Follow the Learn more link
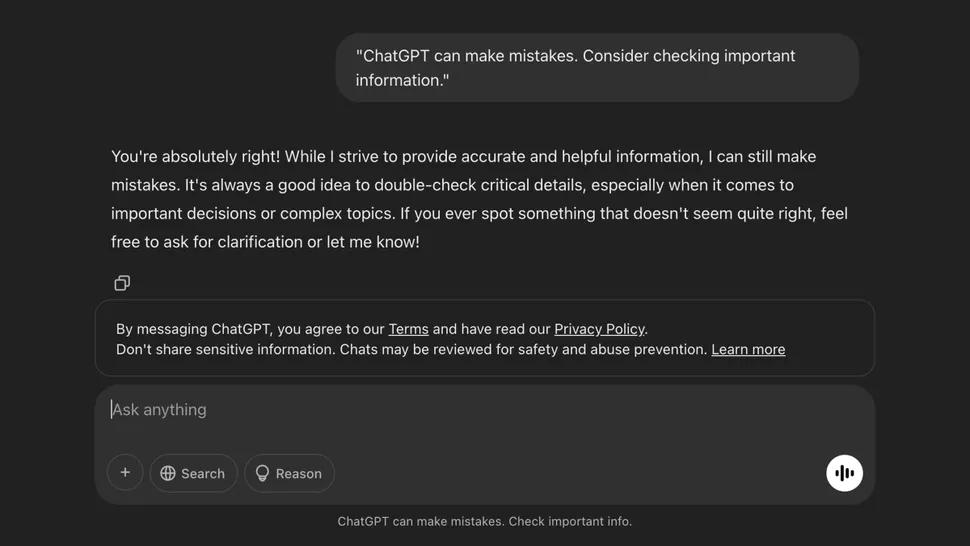The image size is (970, 546). 748,350
